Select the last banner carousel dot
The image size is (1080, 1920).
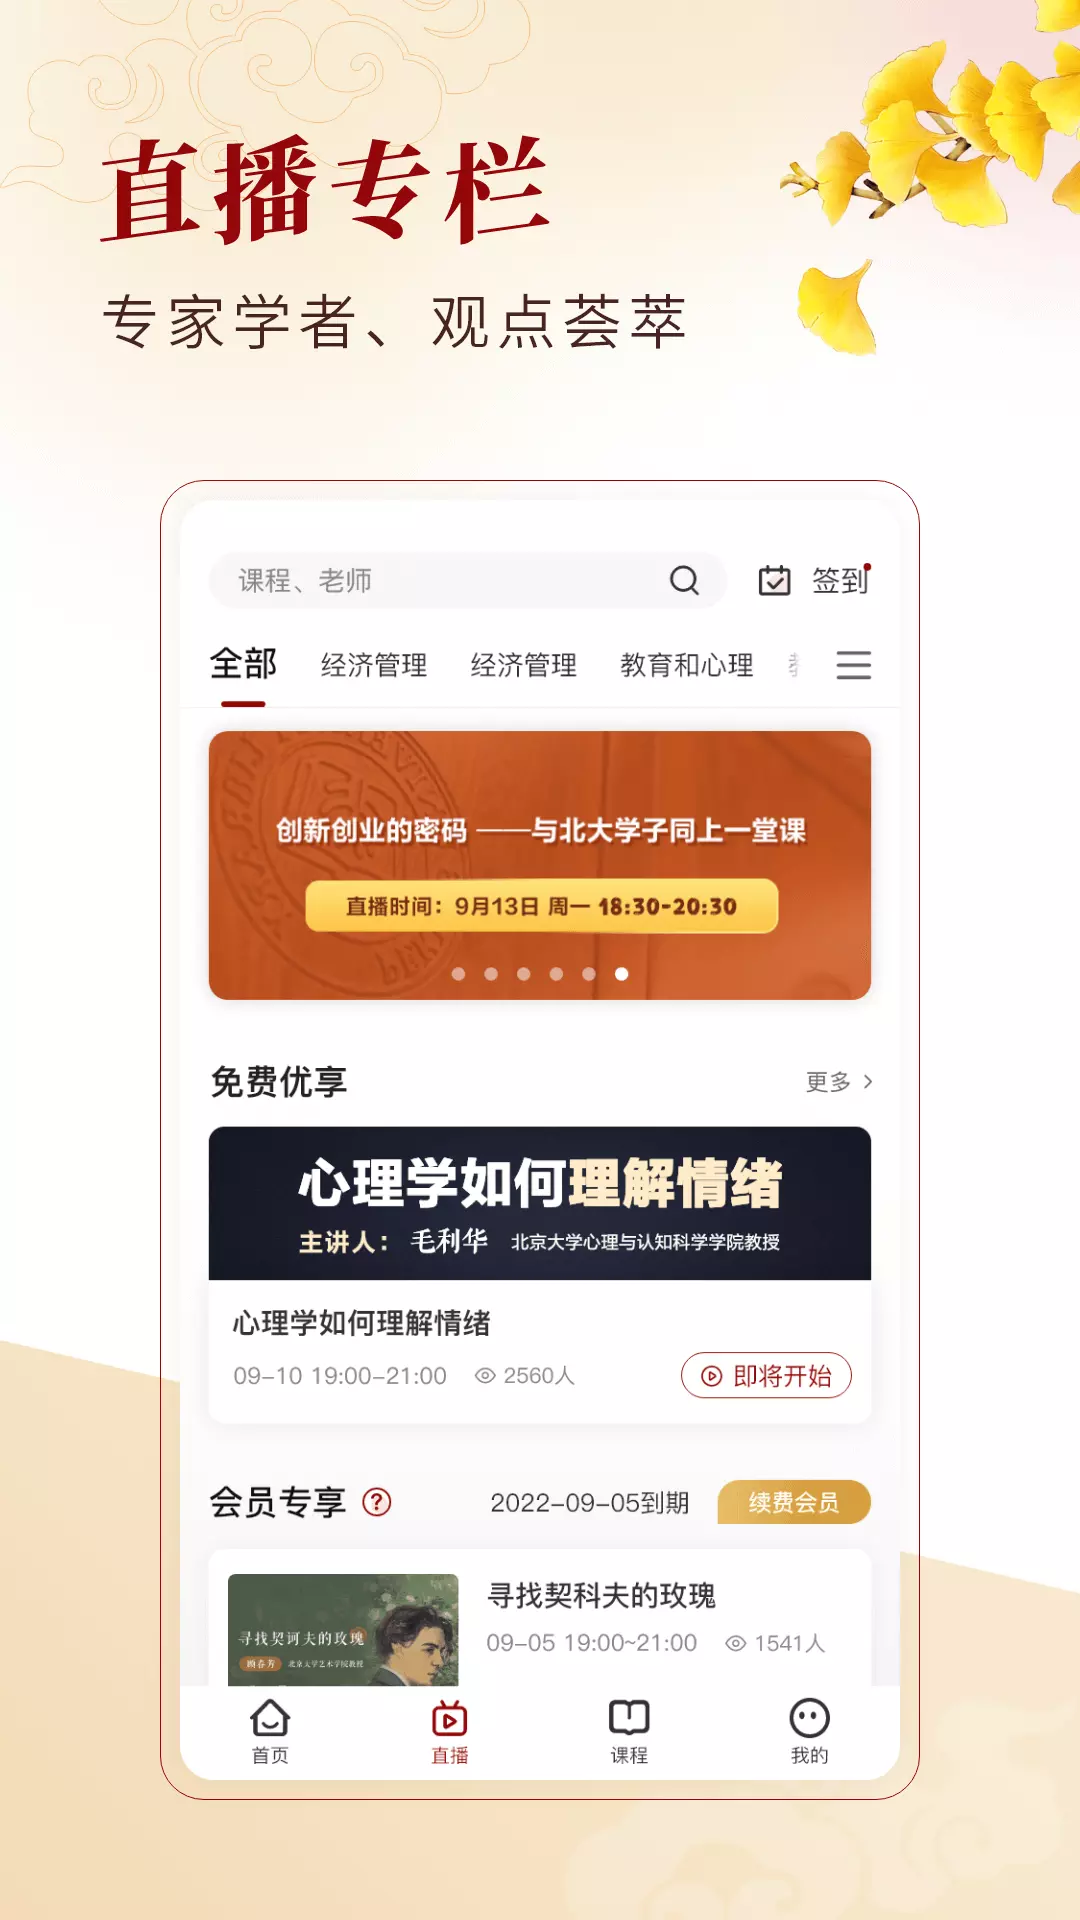pyautogui.click(x=621, y=974)
